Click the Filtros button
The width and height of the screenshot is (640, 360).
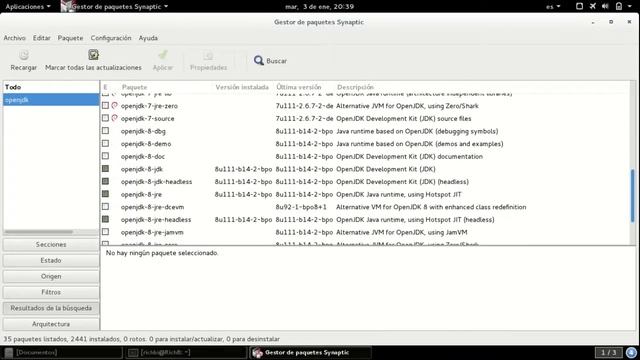point(51,292)
